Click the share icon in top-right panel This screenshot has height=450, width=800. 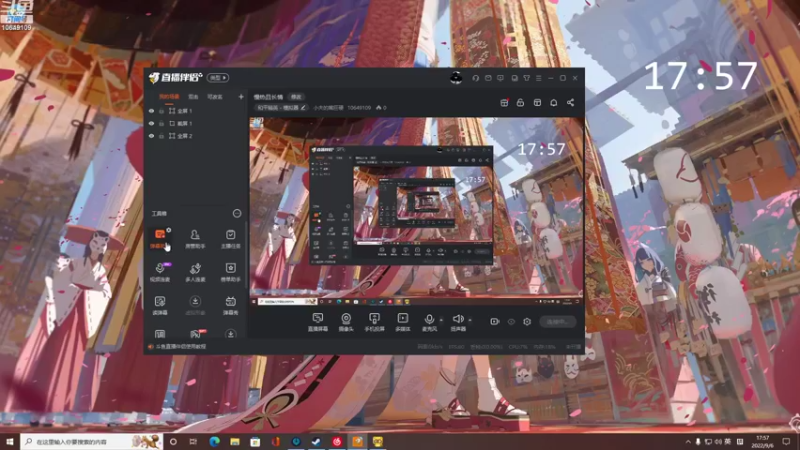(570, 103)
